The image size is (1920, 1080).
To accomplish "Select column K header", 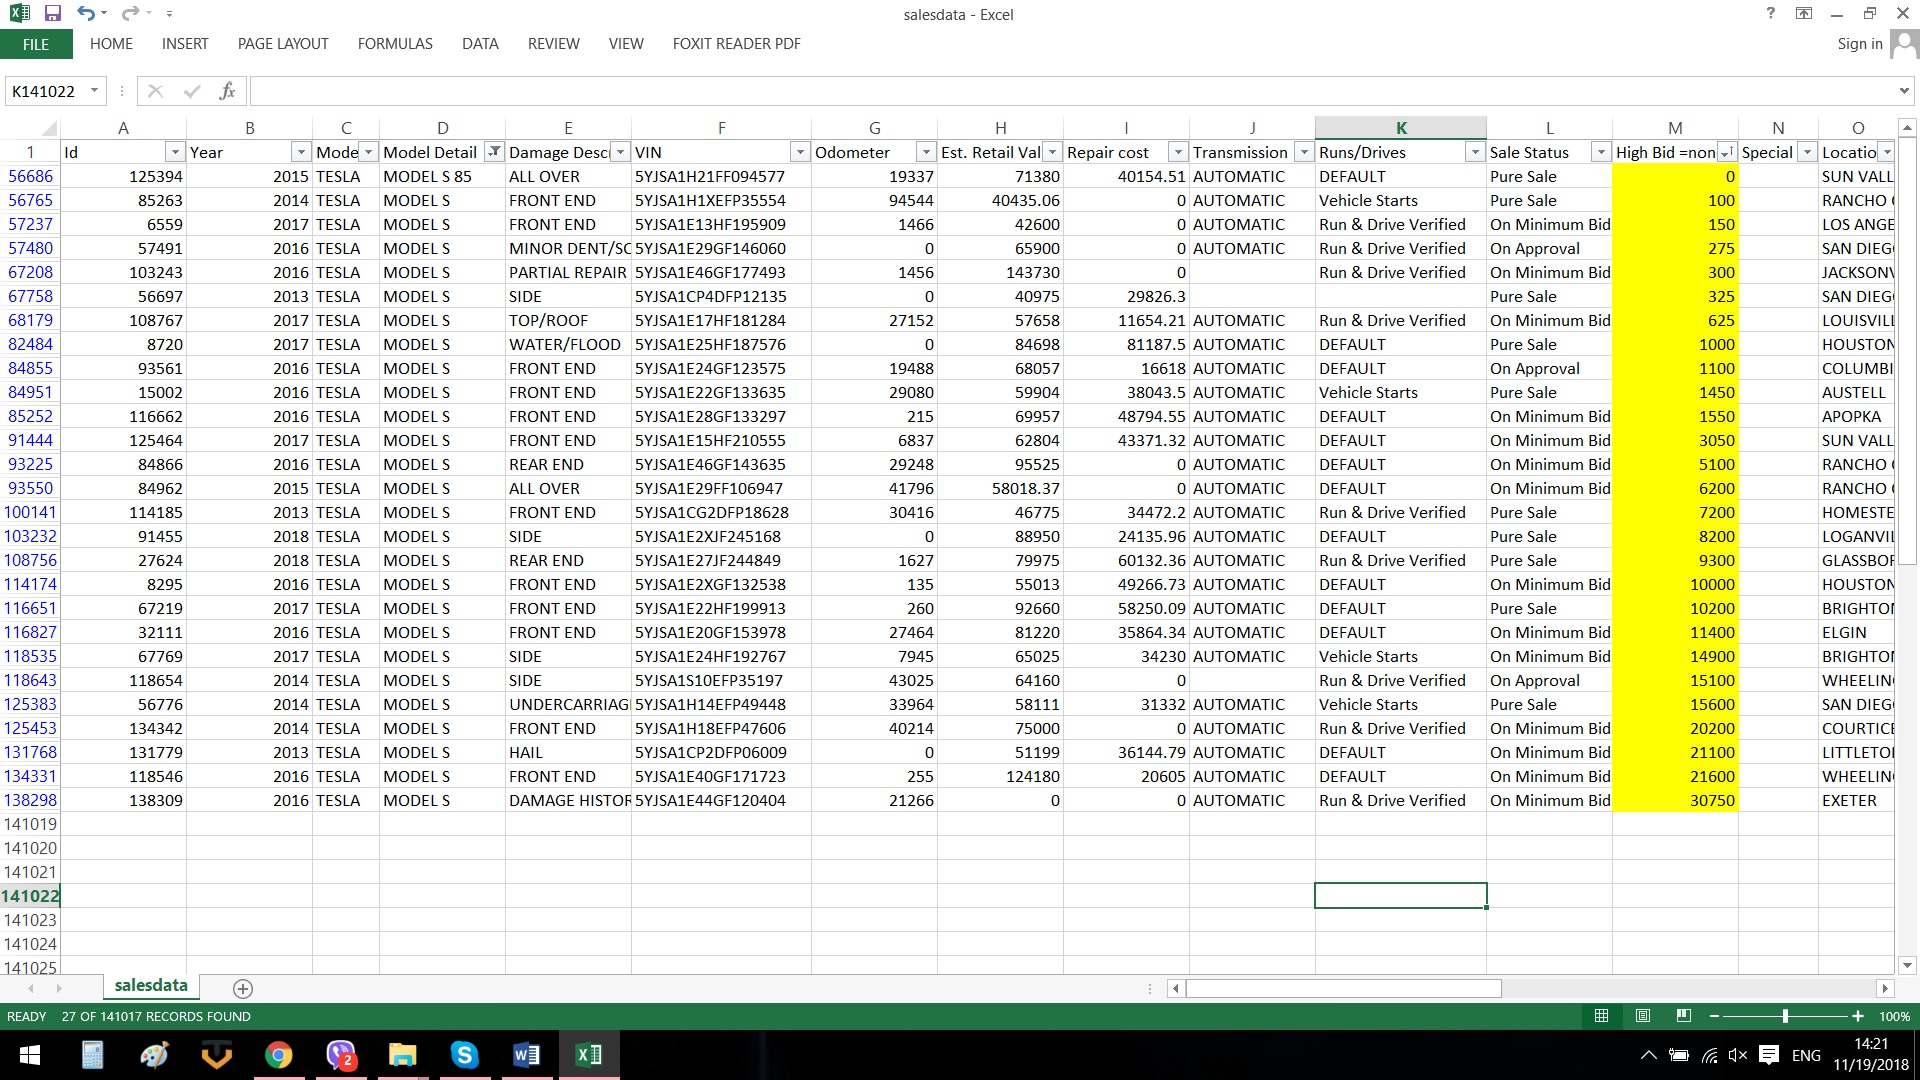I will [x=1401, y=128].
